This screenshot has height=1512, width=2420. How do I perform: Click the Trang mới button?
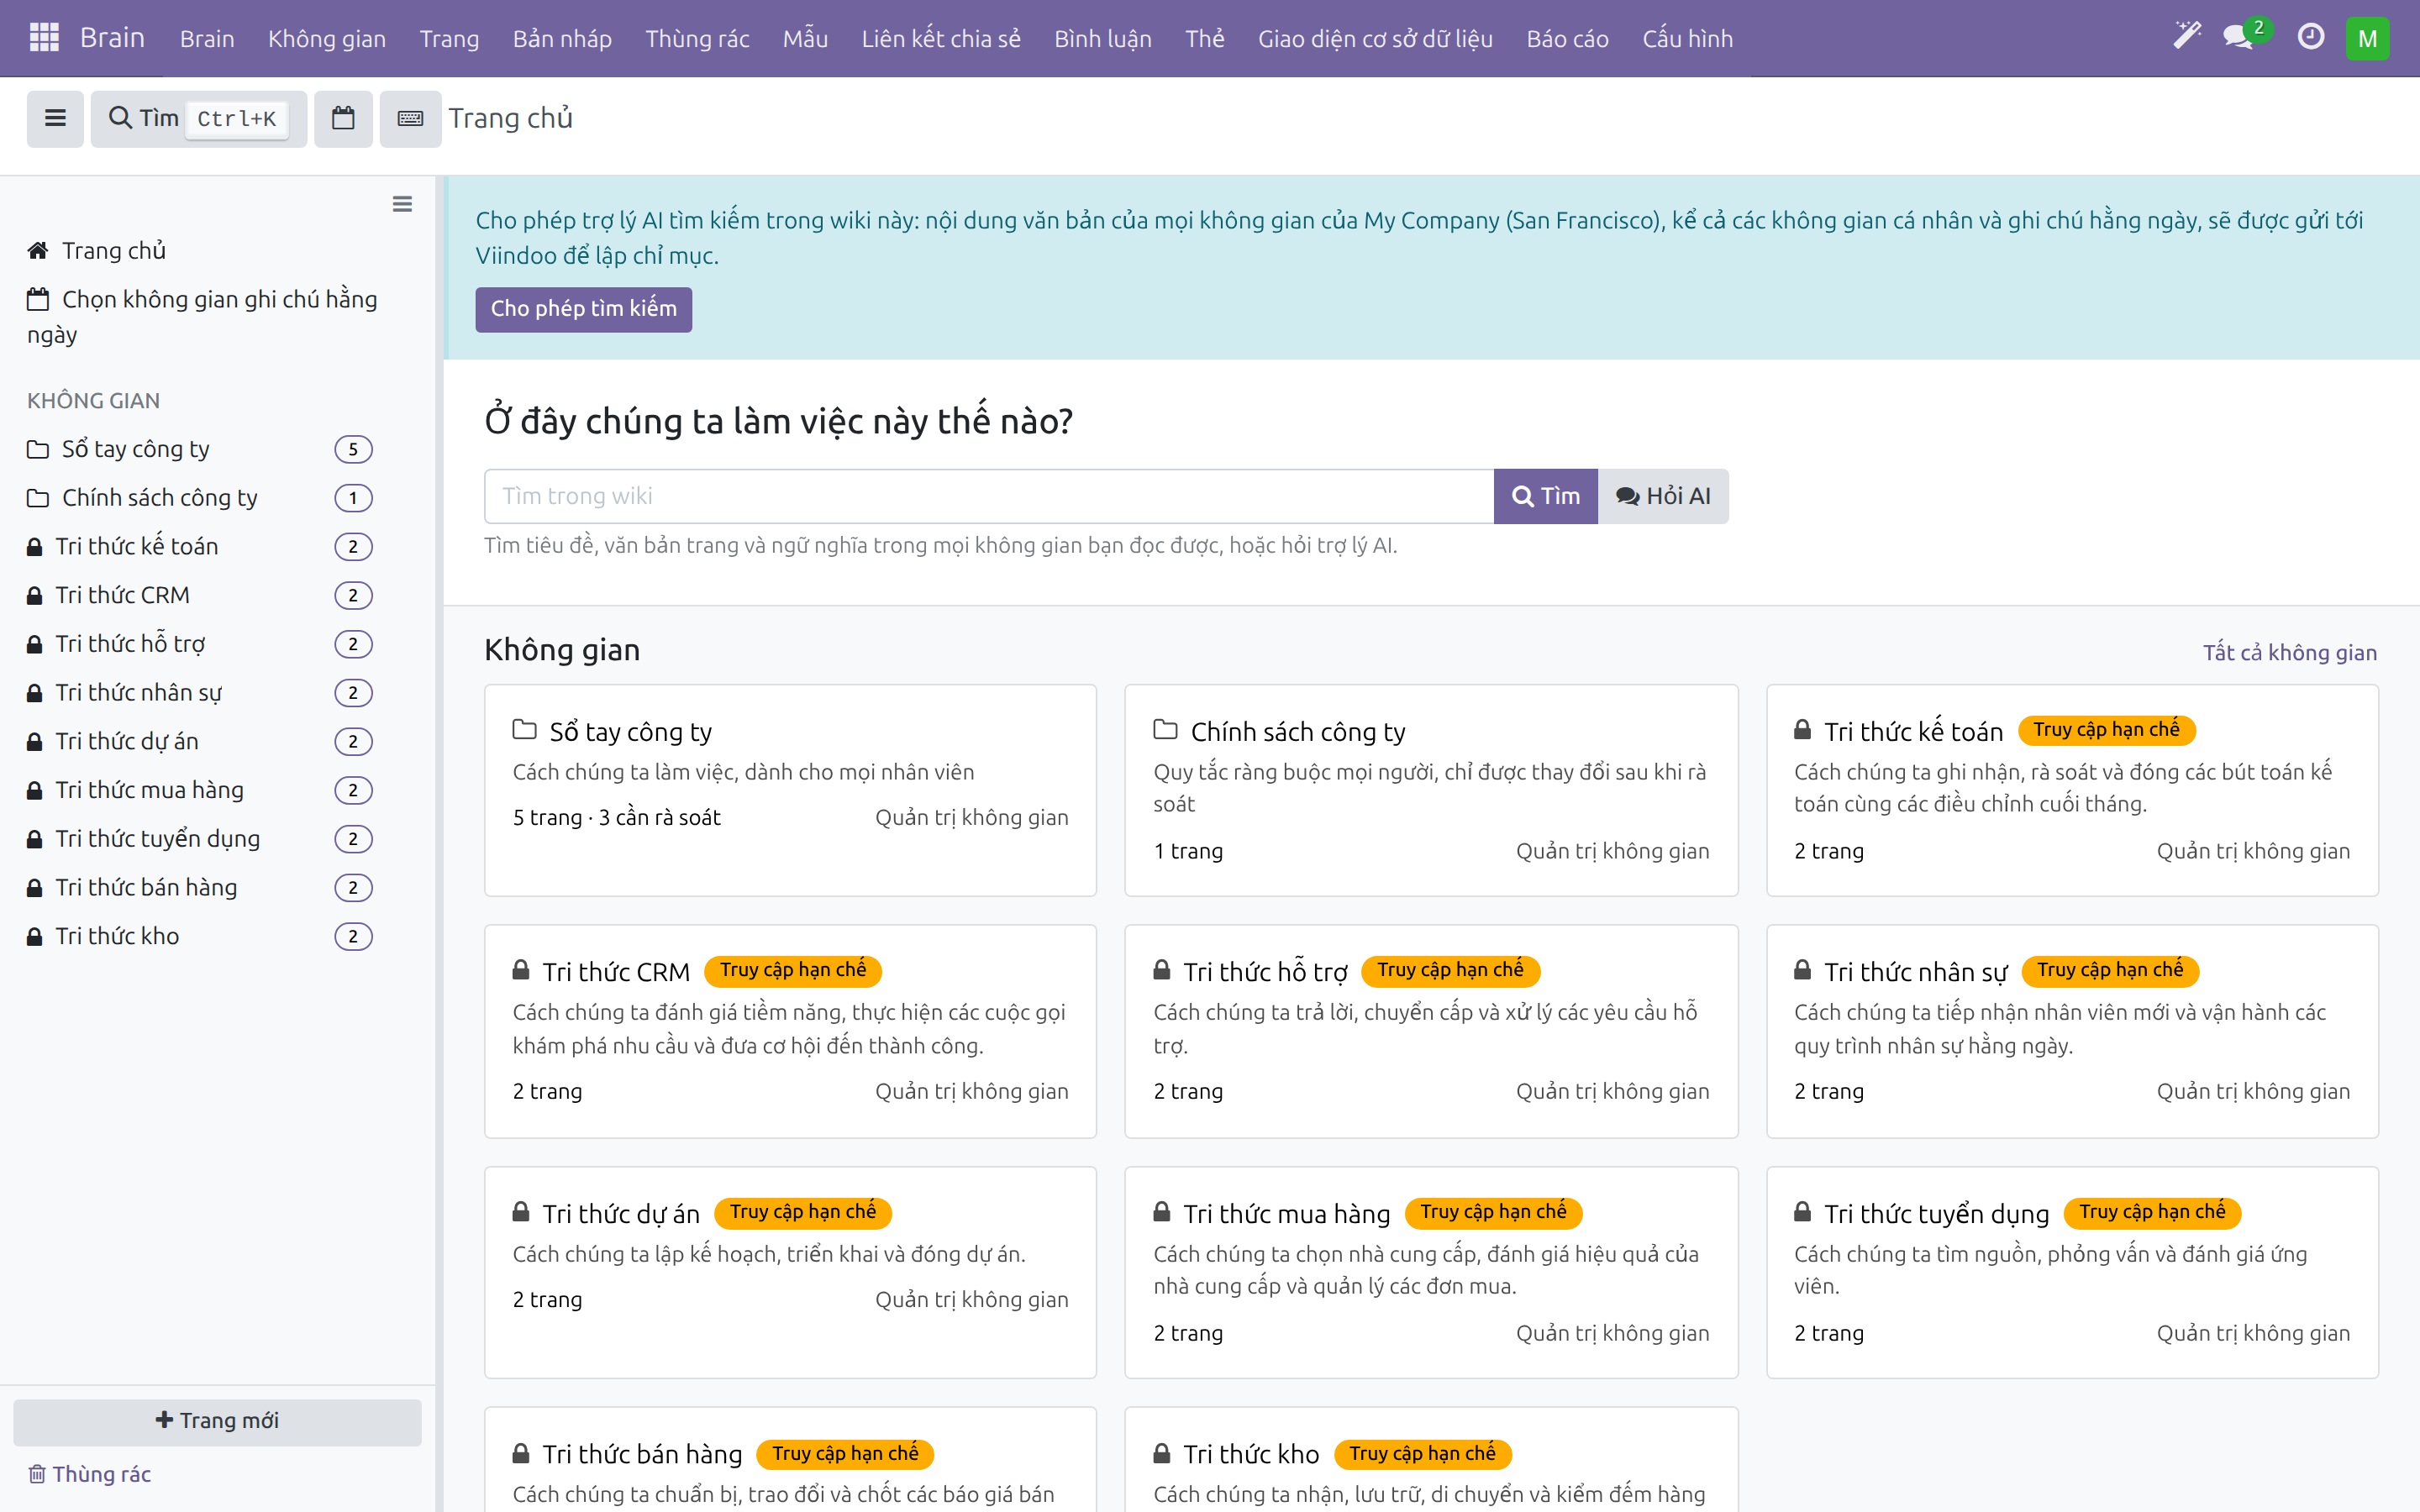click(x=217, y=1421)
